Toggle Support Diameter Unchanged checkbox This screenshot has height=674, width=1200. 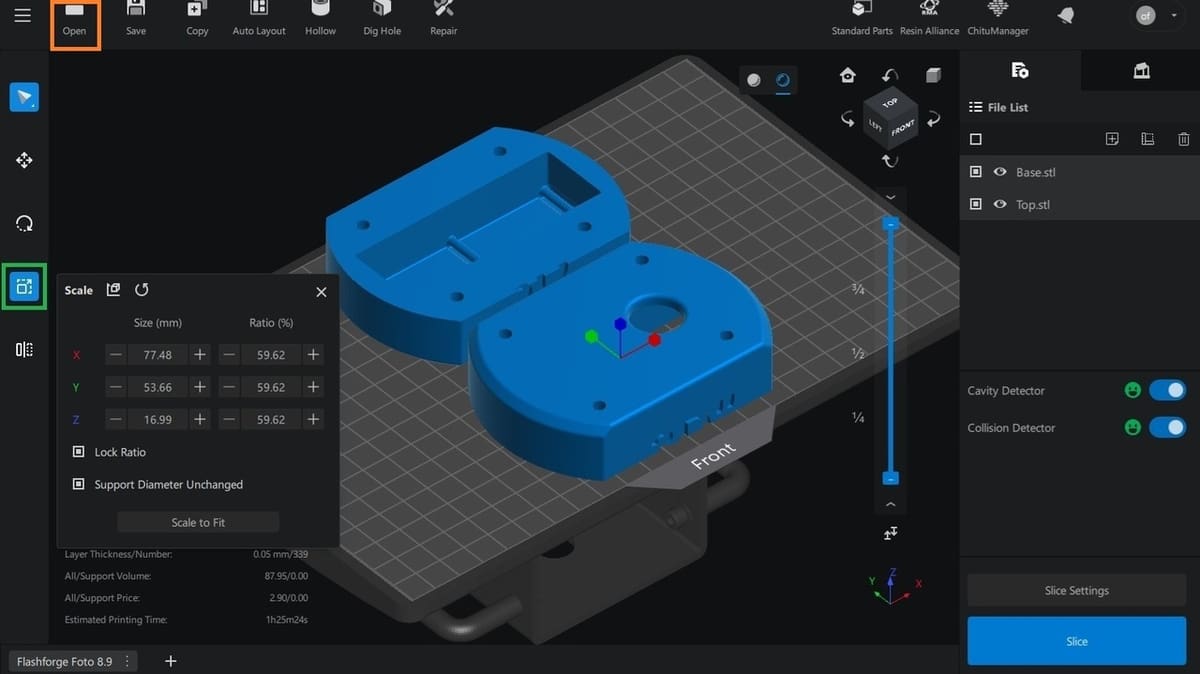tap(79, 484)
